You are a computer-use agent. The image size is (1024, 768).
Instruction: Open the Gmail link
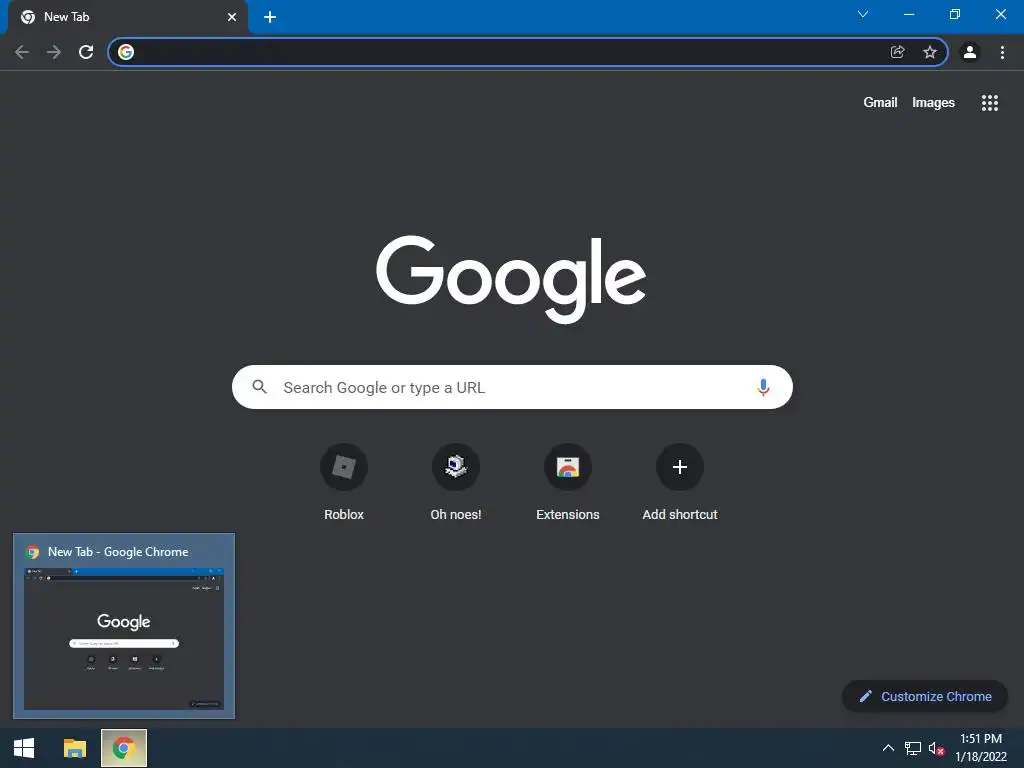880,103
